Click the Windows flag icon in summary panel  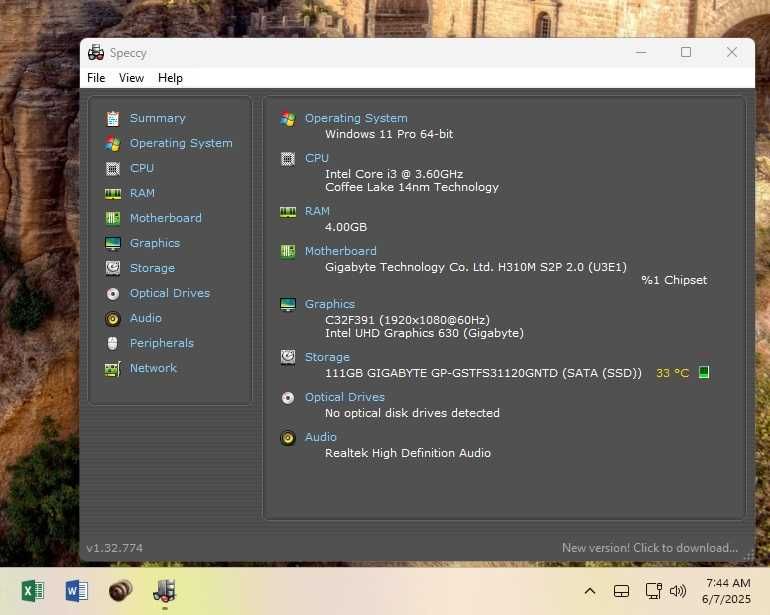288,119
